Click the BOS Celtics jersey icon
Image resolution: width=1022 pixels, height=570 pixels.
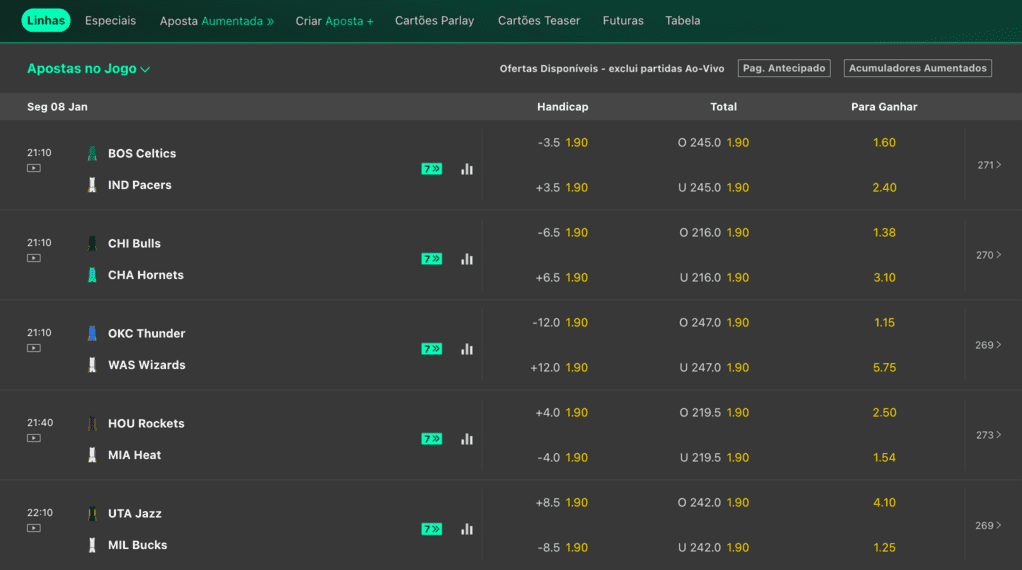pyautogui.click(x=92, y=154)
